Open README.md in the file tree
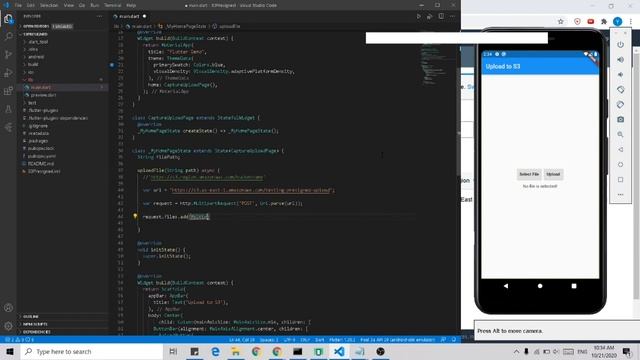The height and width of the screenshot is (360, 640). 41,164
